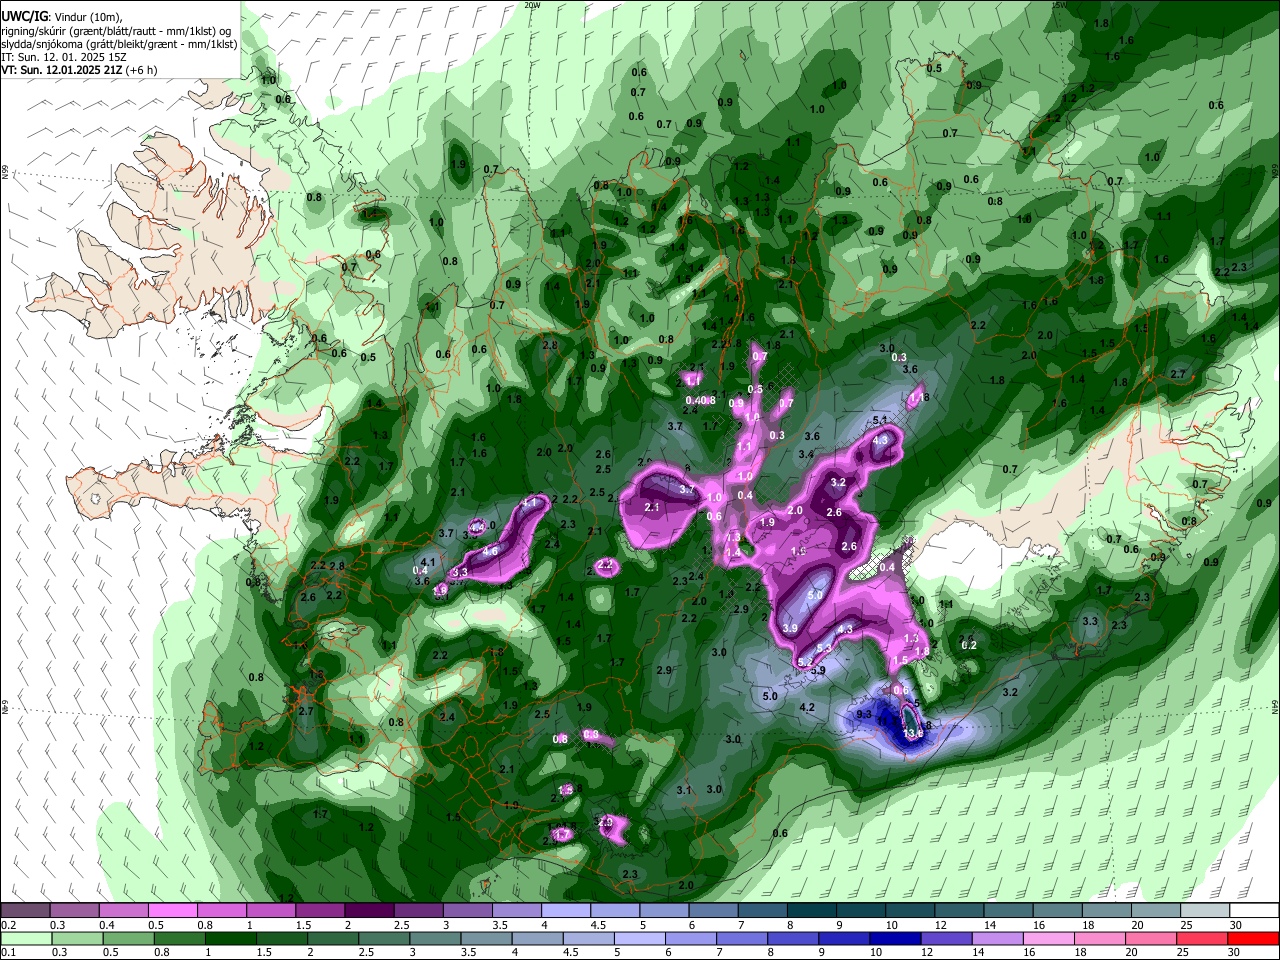This screenshot has width=1280, height=960.
Task: Click the "13.6" precipitation value on the map
Action: pyautogui.click(x=911, y=734)
